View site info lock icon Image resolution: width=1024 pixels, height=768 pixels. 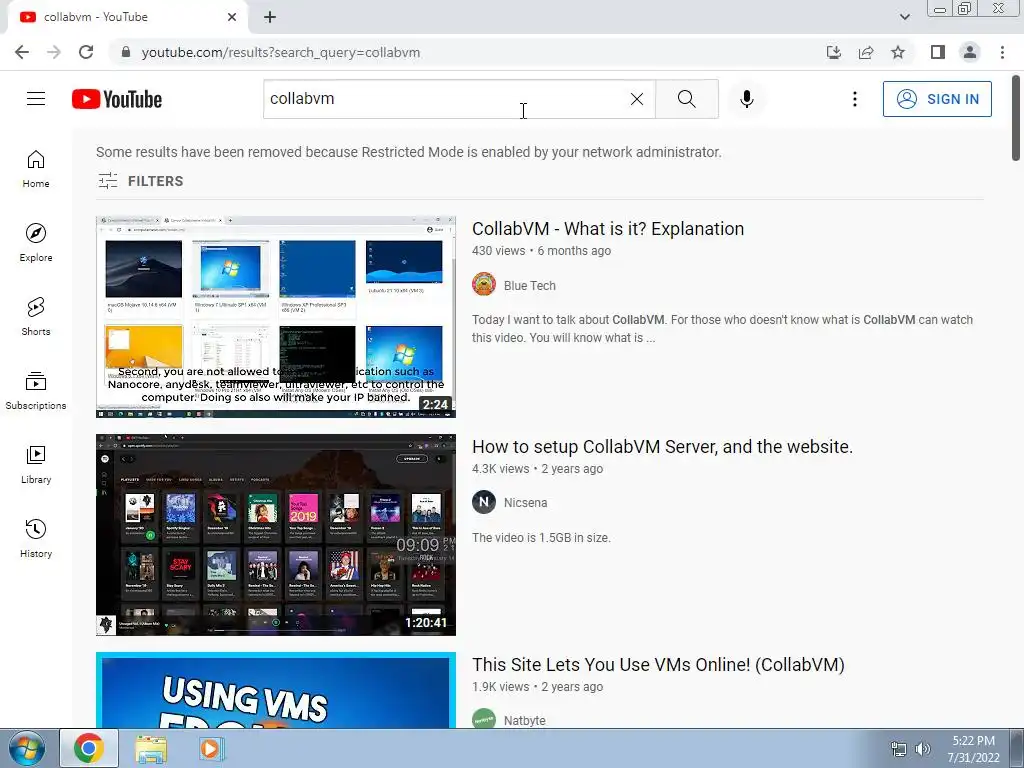click(126, 52)
